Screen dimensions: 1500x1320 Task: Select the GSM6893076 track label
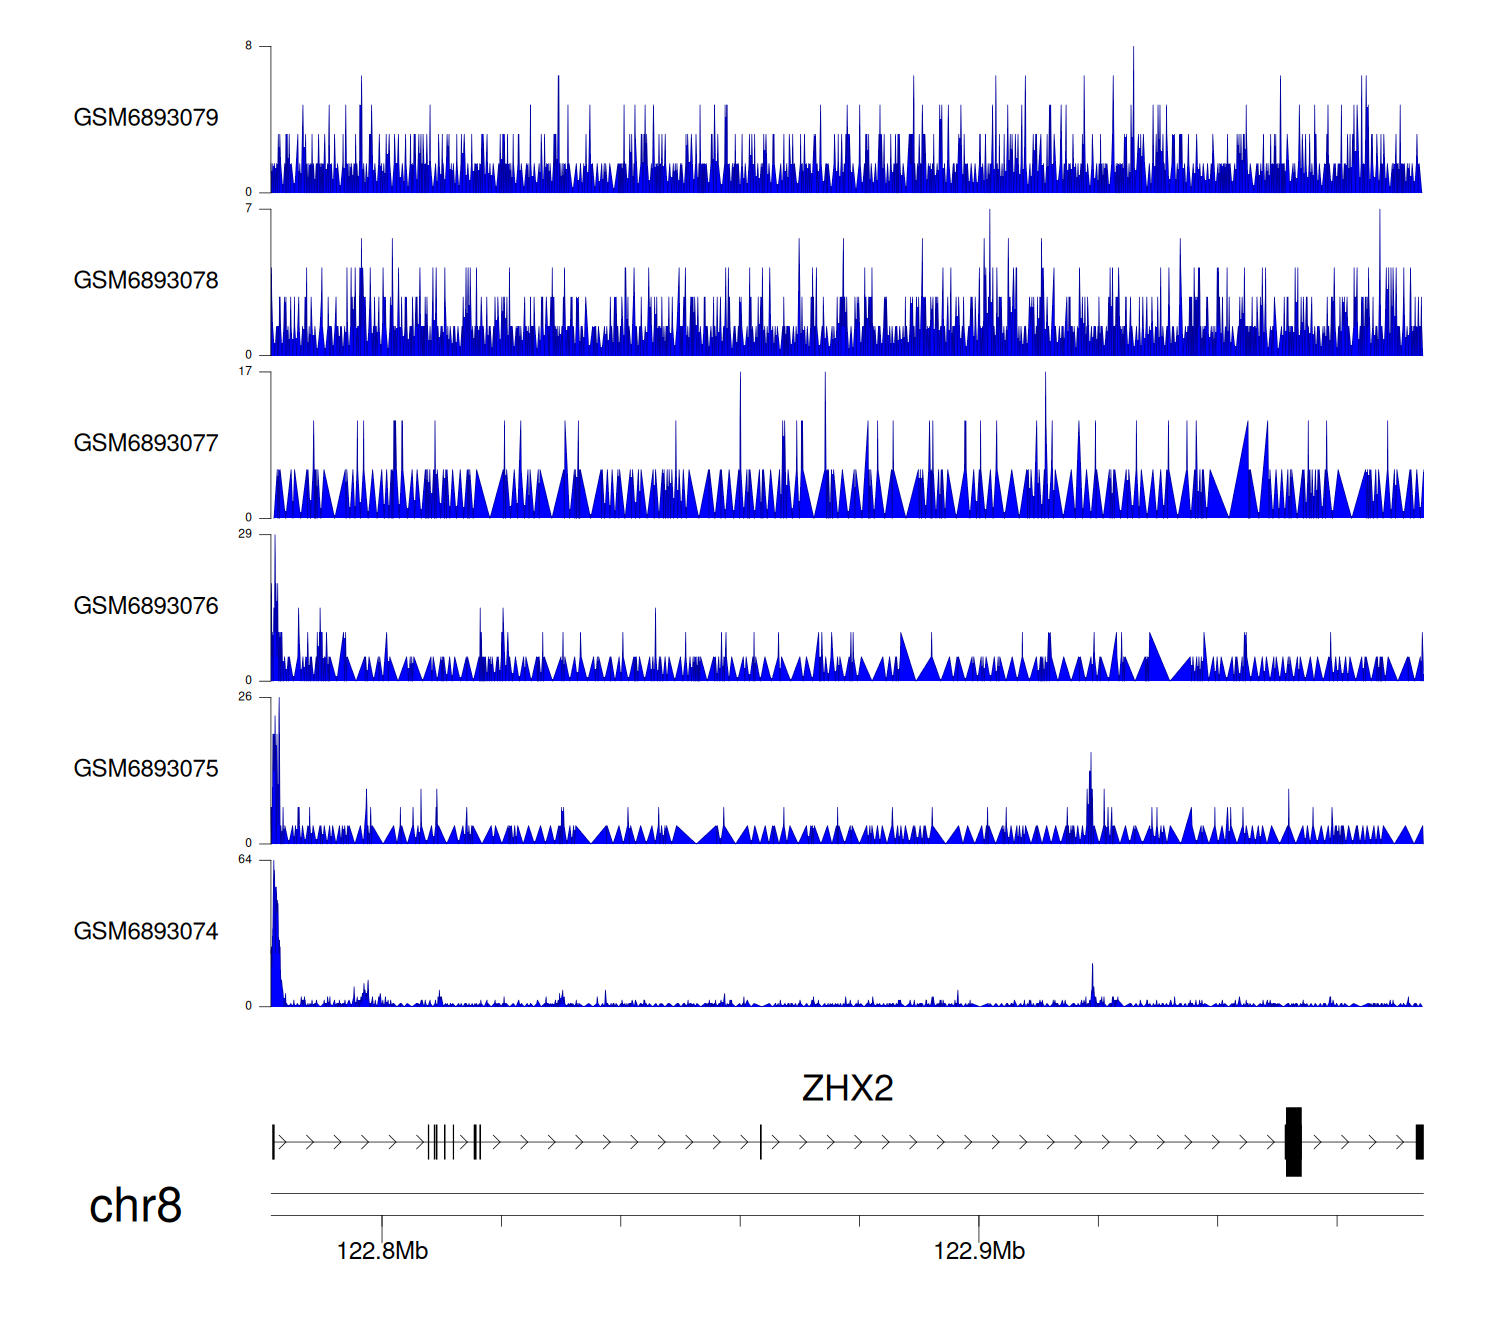click(x=146, y=606)
